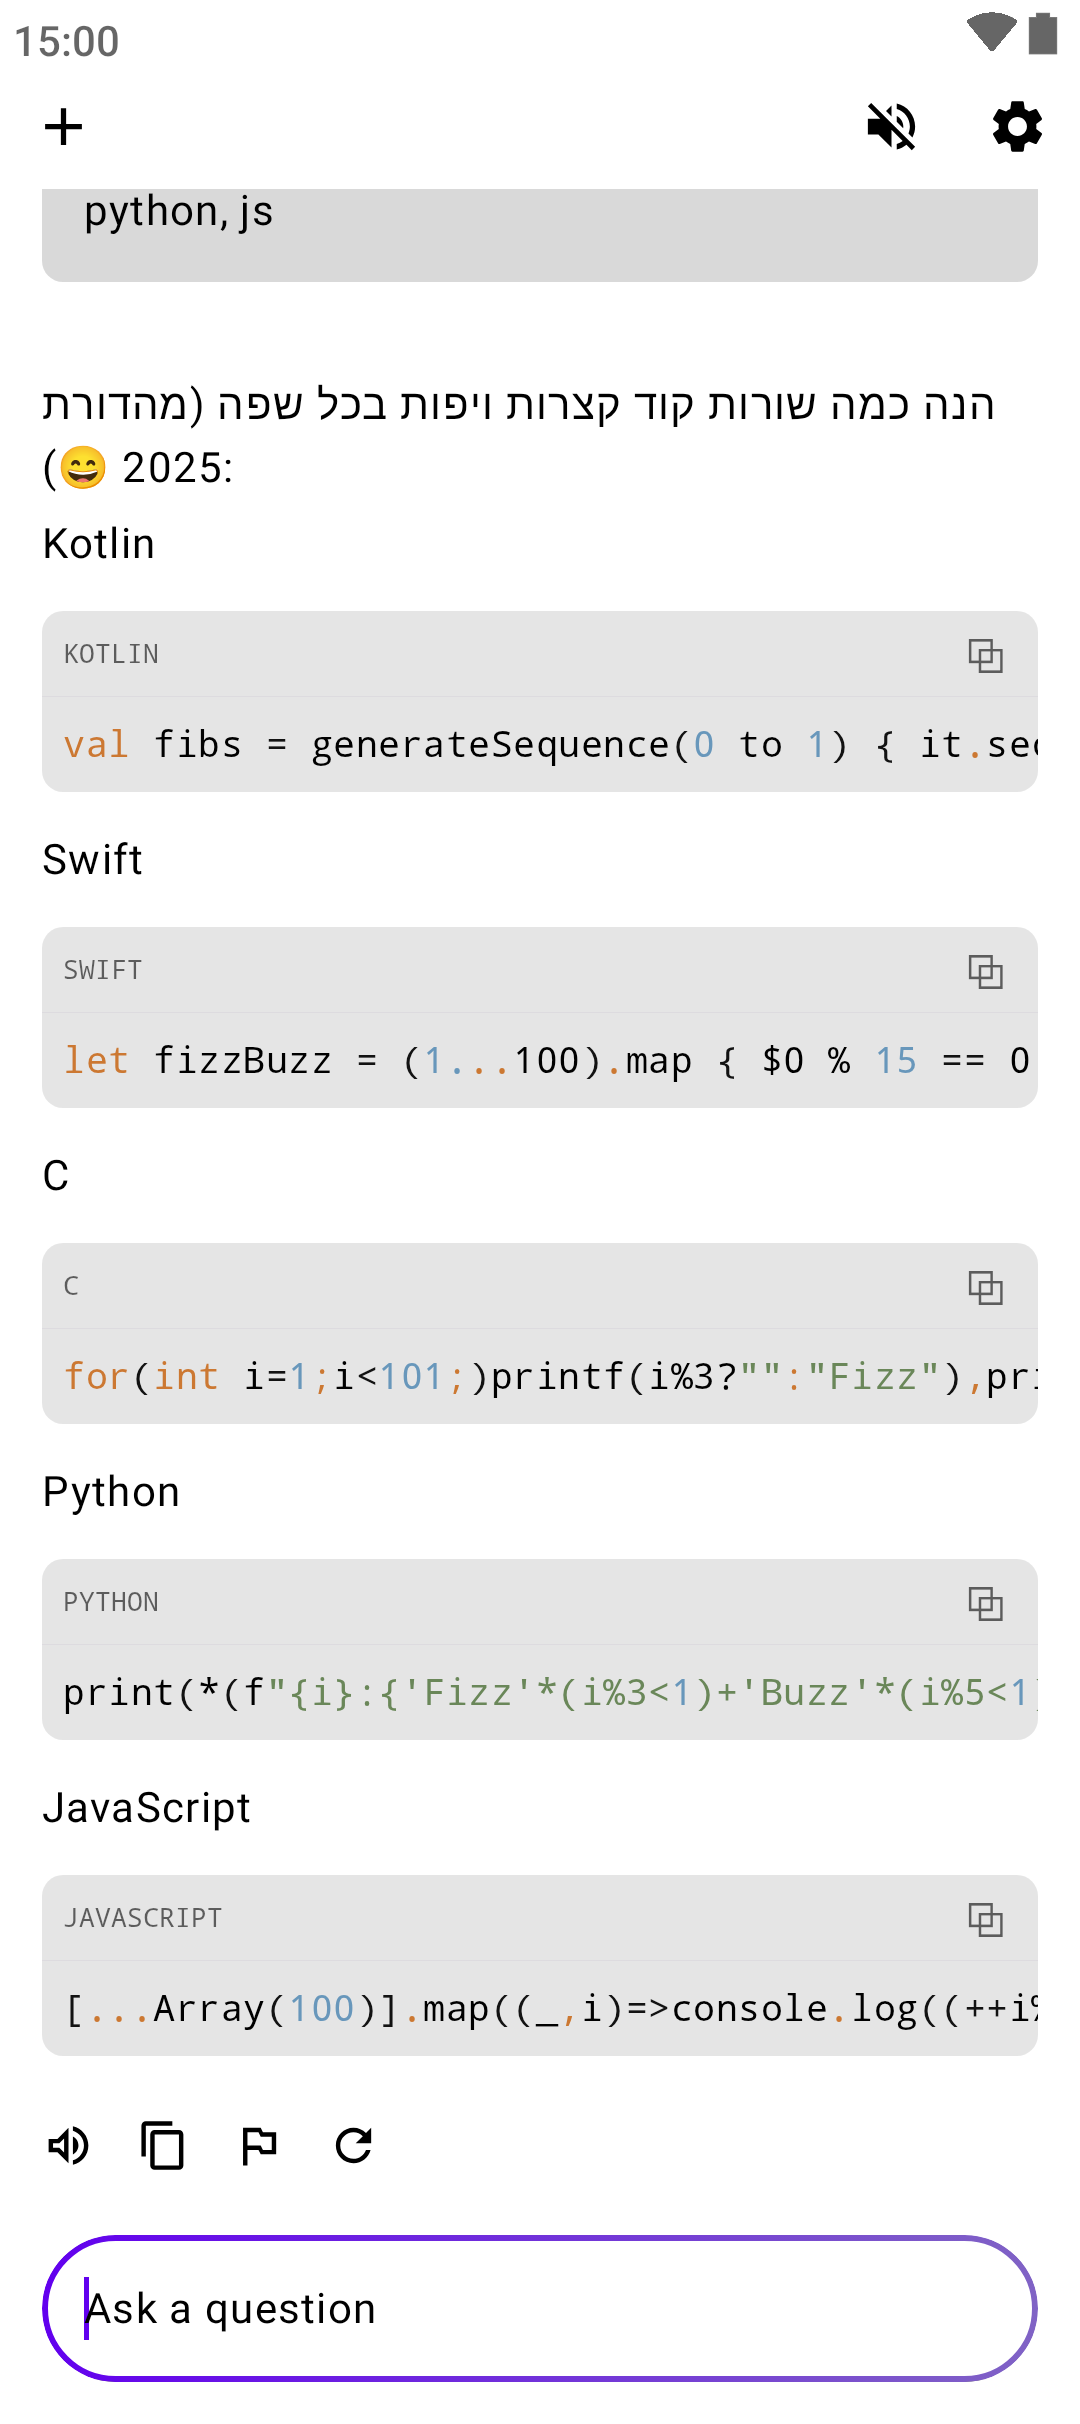Tap the Hebrew intro text paragraph
The image size is (1080, 2424).
point(520,435)
